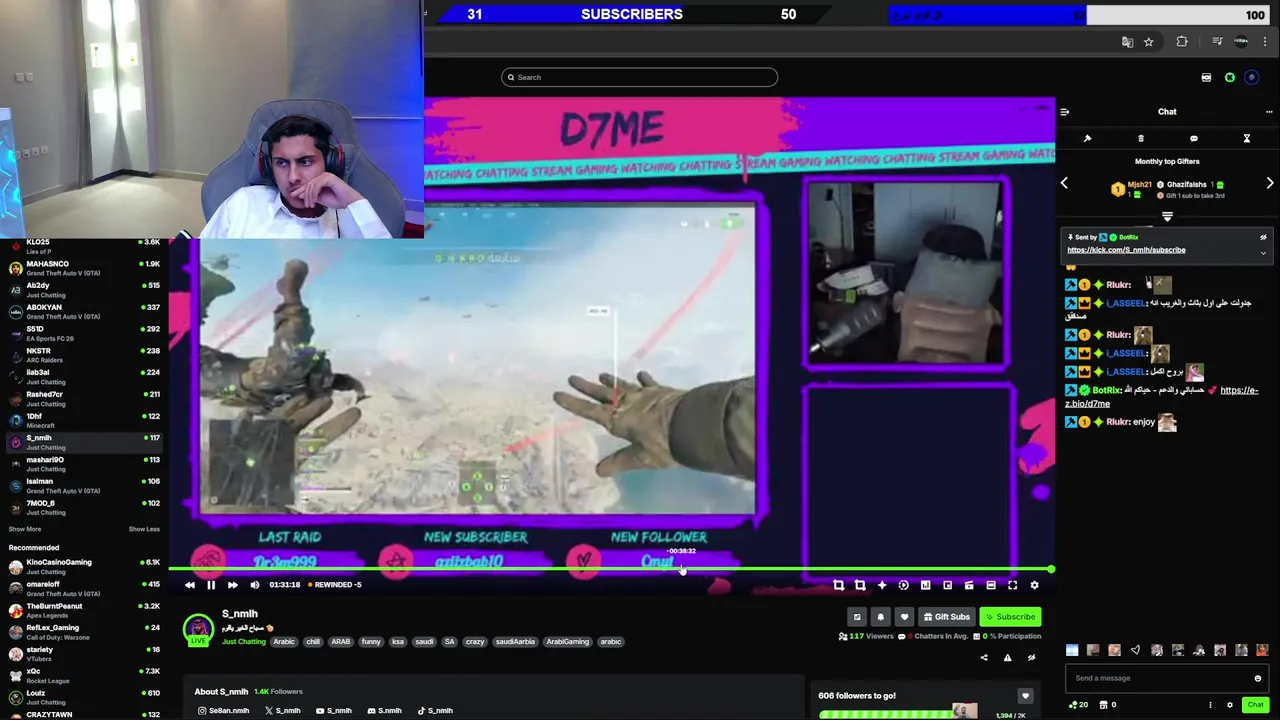Viewport: 1280px width, 720px height.
Task: Pause the stream with the pause button
Action: [211, 585]
